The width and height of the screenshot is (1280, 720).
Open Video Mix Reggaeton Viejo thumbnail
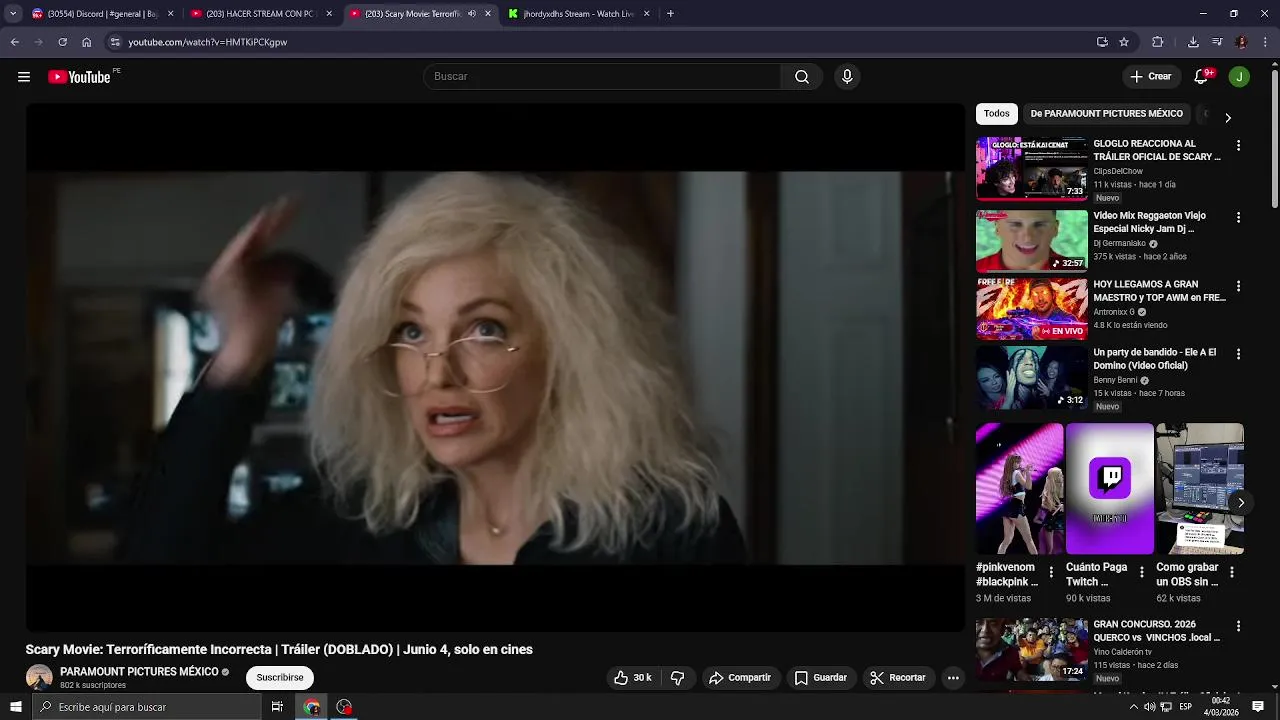(1032, 241)
